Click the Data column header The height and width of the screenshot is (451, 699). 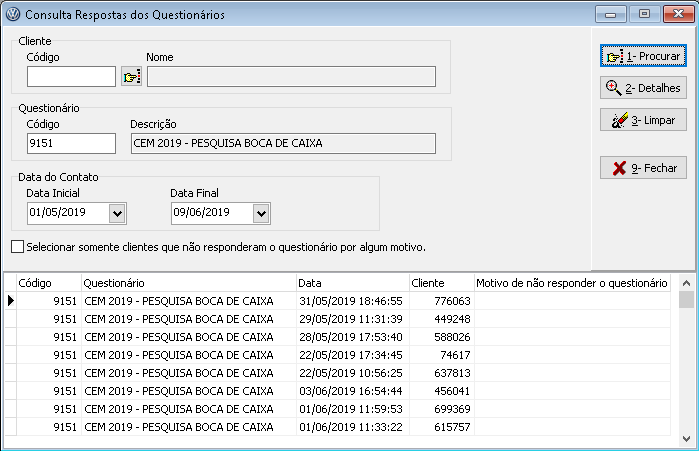(x=353, y=283)
